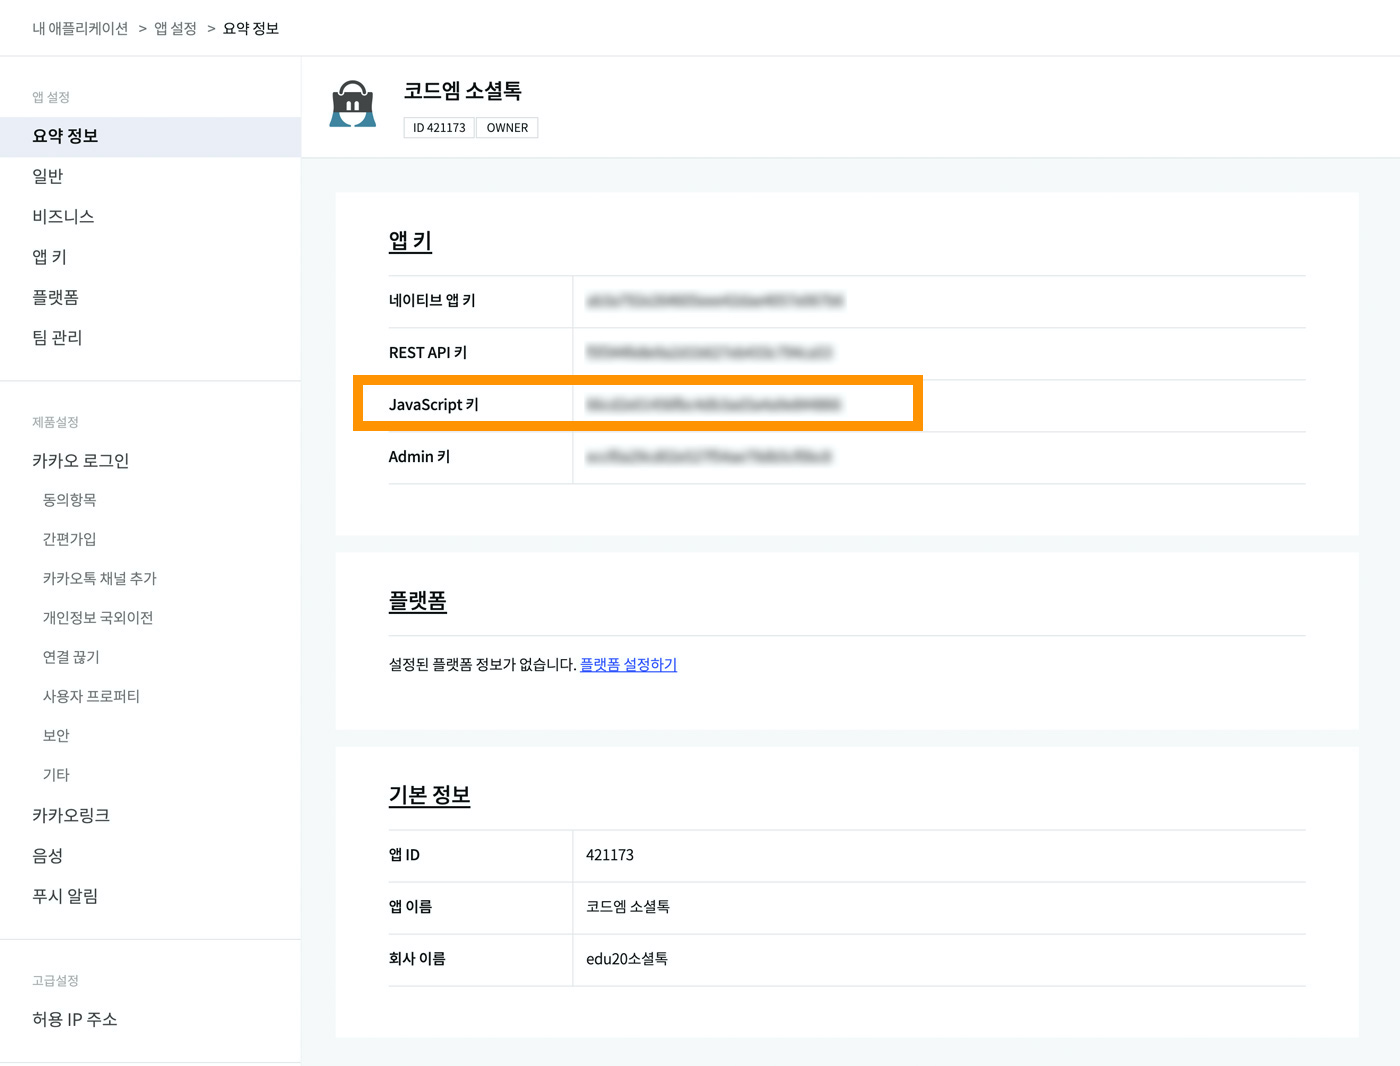1400x1066 pixels.
Task: Open 카카오 로그인 menu
Action: (81, 460)
